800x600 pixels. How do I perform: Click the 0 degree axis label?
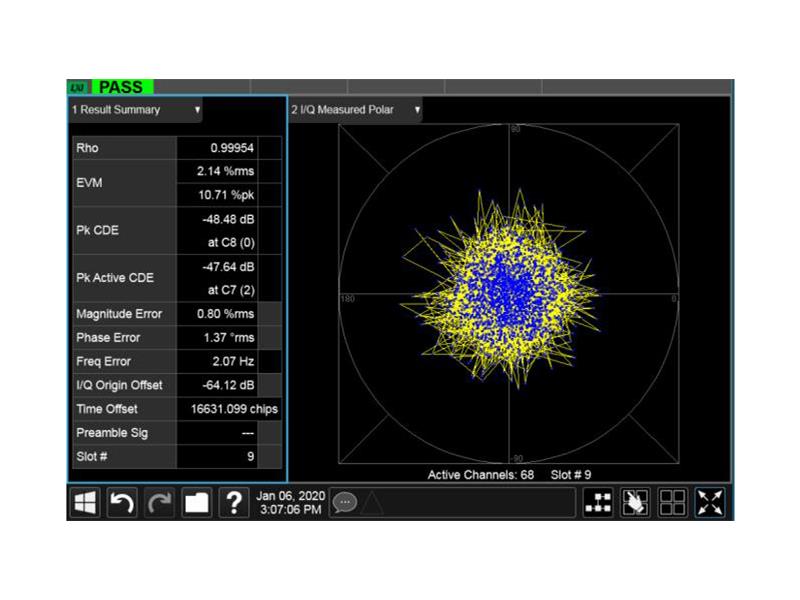point(674,298)
